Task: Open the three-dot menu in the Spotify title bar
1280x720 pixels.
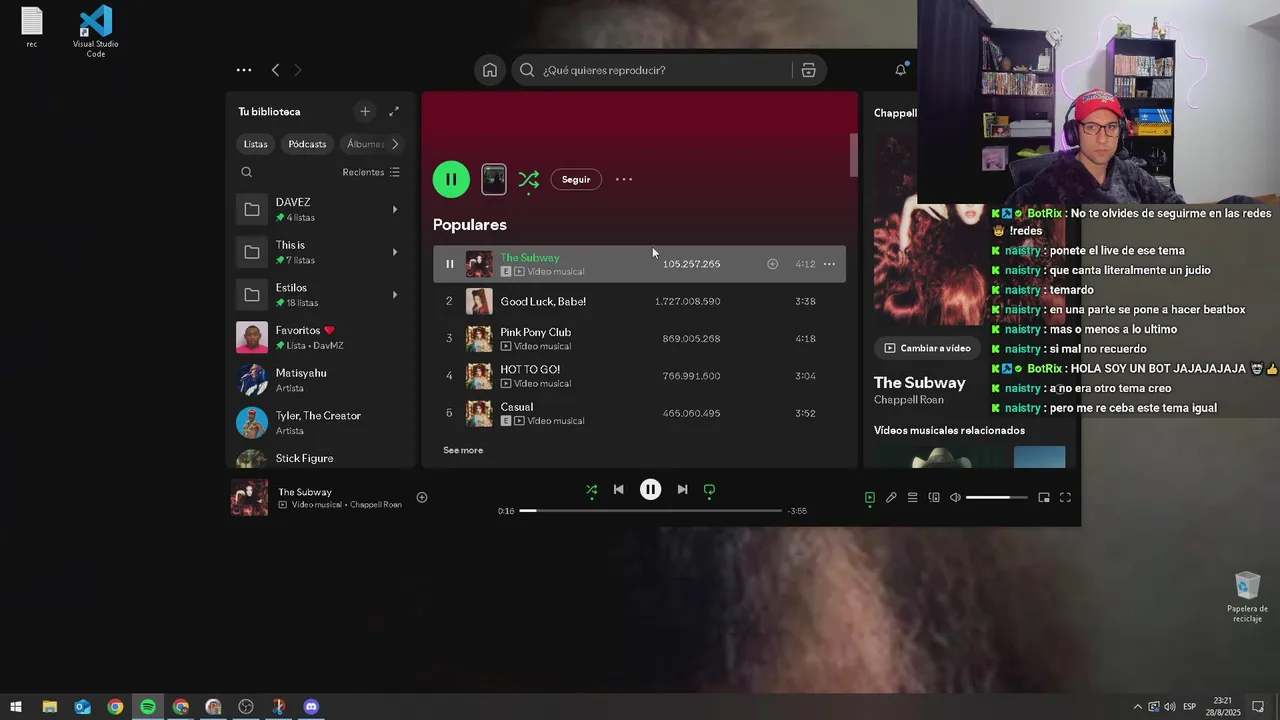Action: (x=244, y=70)
